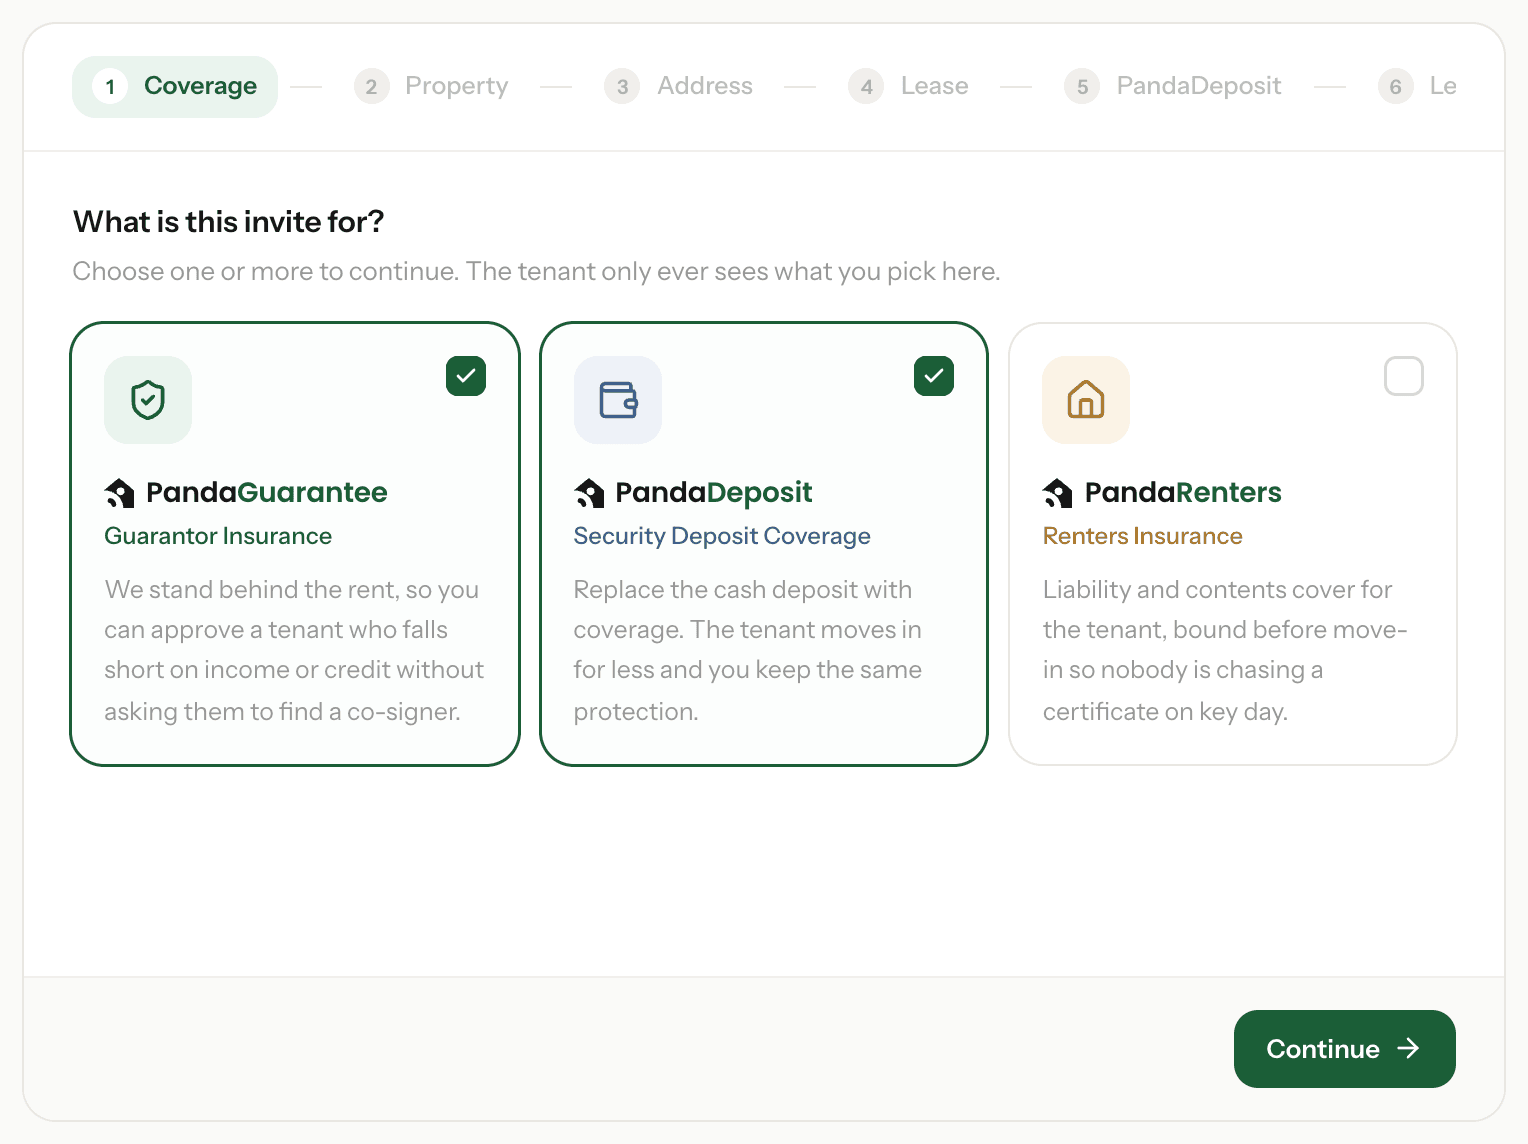Click the shield icon on PandaGuarantee card
The image size is (1528, 1144).
coord(148,400)
